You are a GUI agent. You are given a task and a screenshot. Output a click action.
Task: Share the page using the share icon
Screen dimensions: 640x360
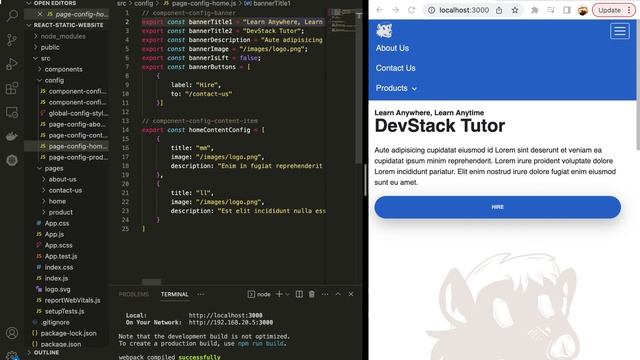(499, 10)
